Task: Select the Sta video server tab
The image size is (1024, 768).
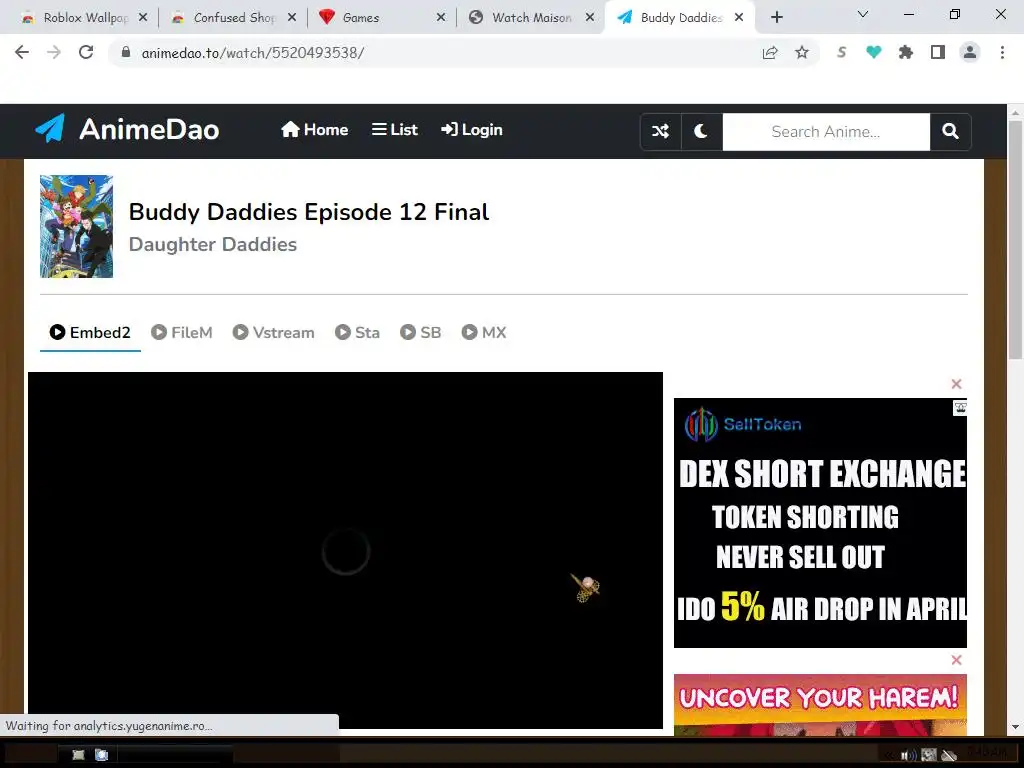Action: pyautogui.click(x=357, y=332)
